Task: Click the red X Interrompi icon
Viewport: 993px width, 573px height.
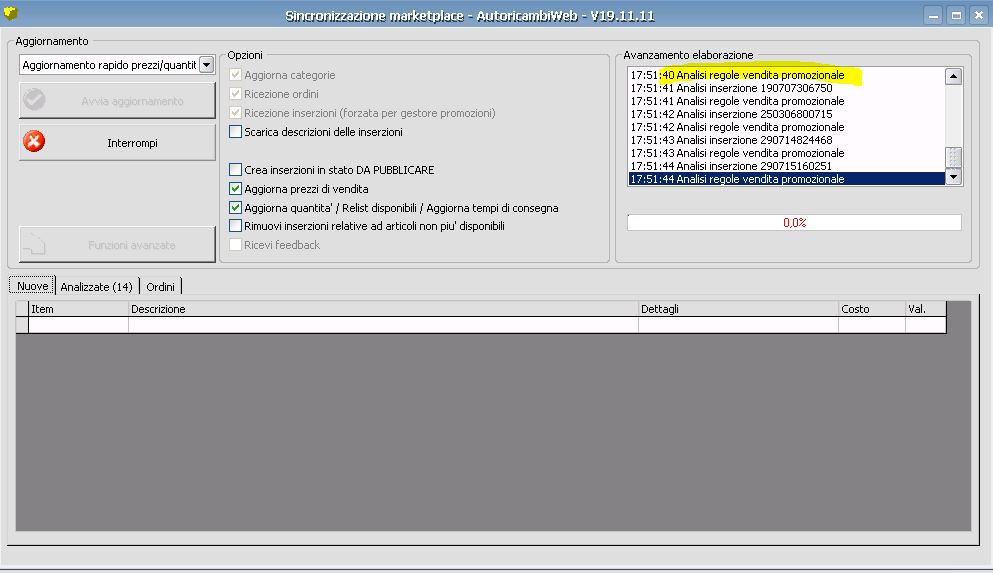Action: coord(34,141)
